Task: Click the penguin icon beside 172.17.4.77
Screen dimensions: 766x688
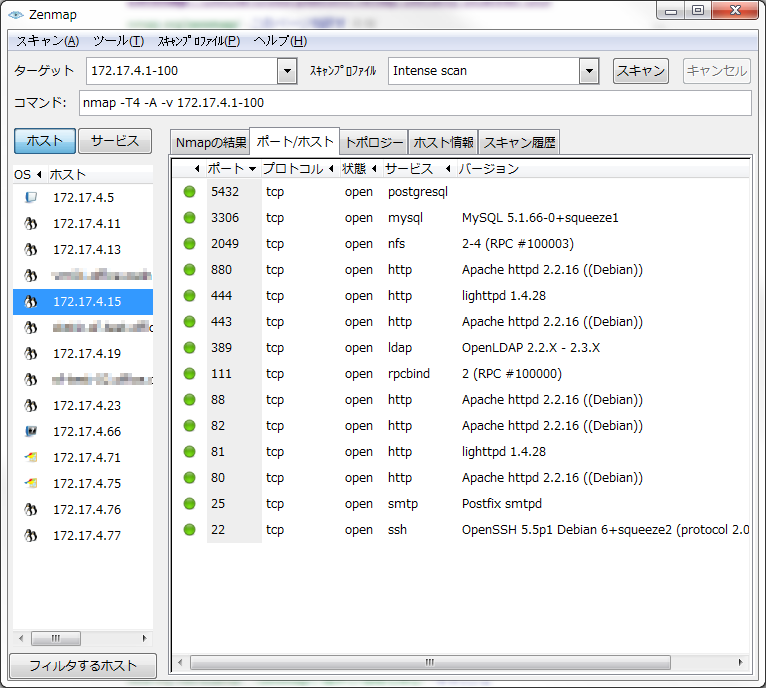Action: [x=31, y=536]
